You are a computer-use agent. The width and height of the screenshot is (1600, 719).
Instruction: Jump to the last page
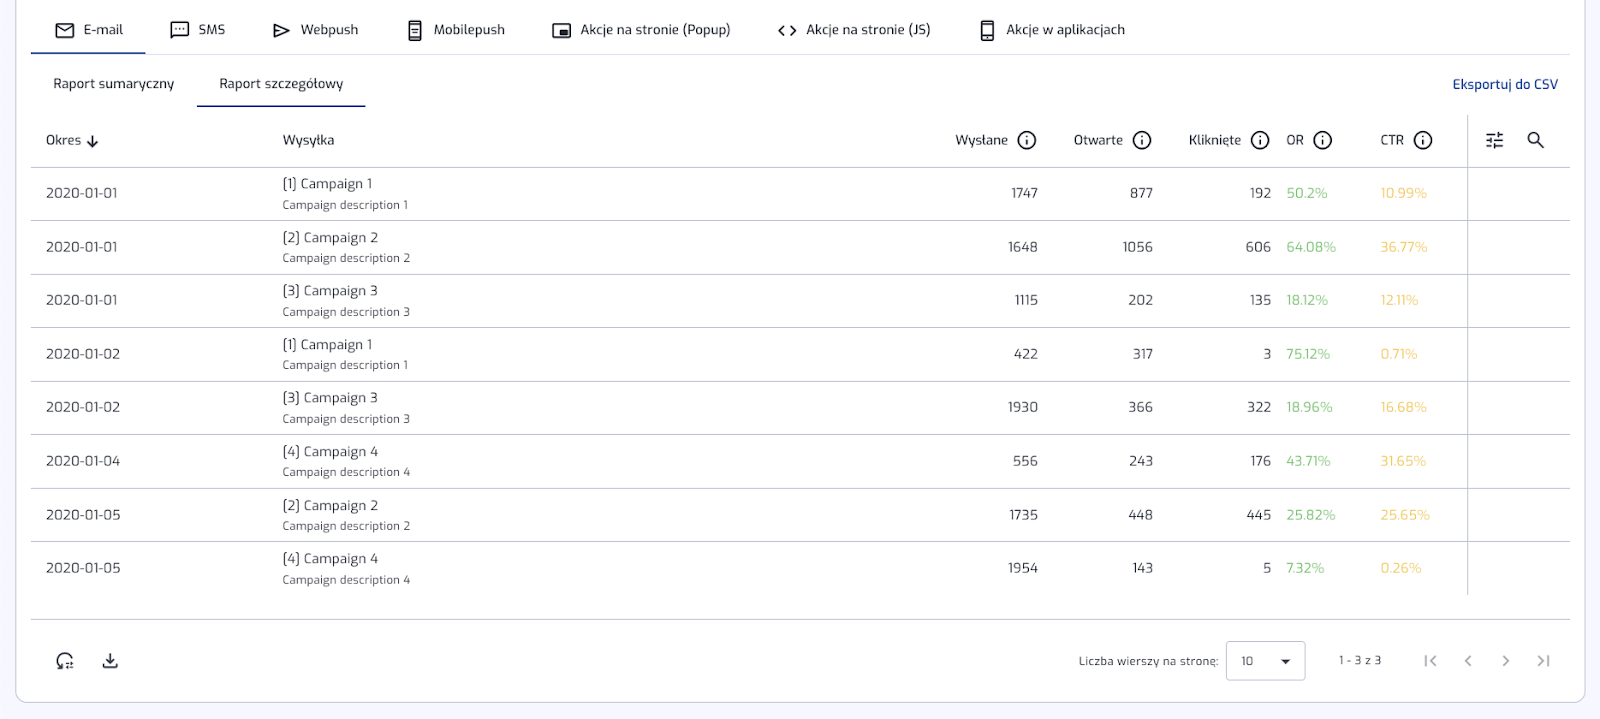1543,661
